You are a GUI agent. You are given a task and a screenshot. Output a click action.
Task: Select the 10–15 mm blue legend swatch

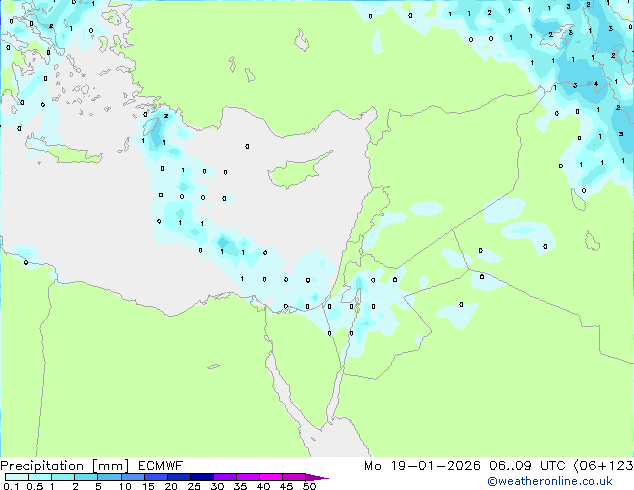point(132,477)
